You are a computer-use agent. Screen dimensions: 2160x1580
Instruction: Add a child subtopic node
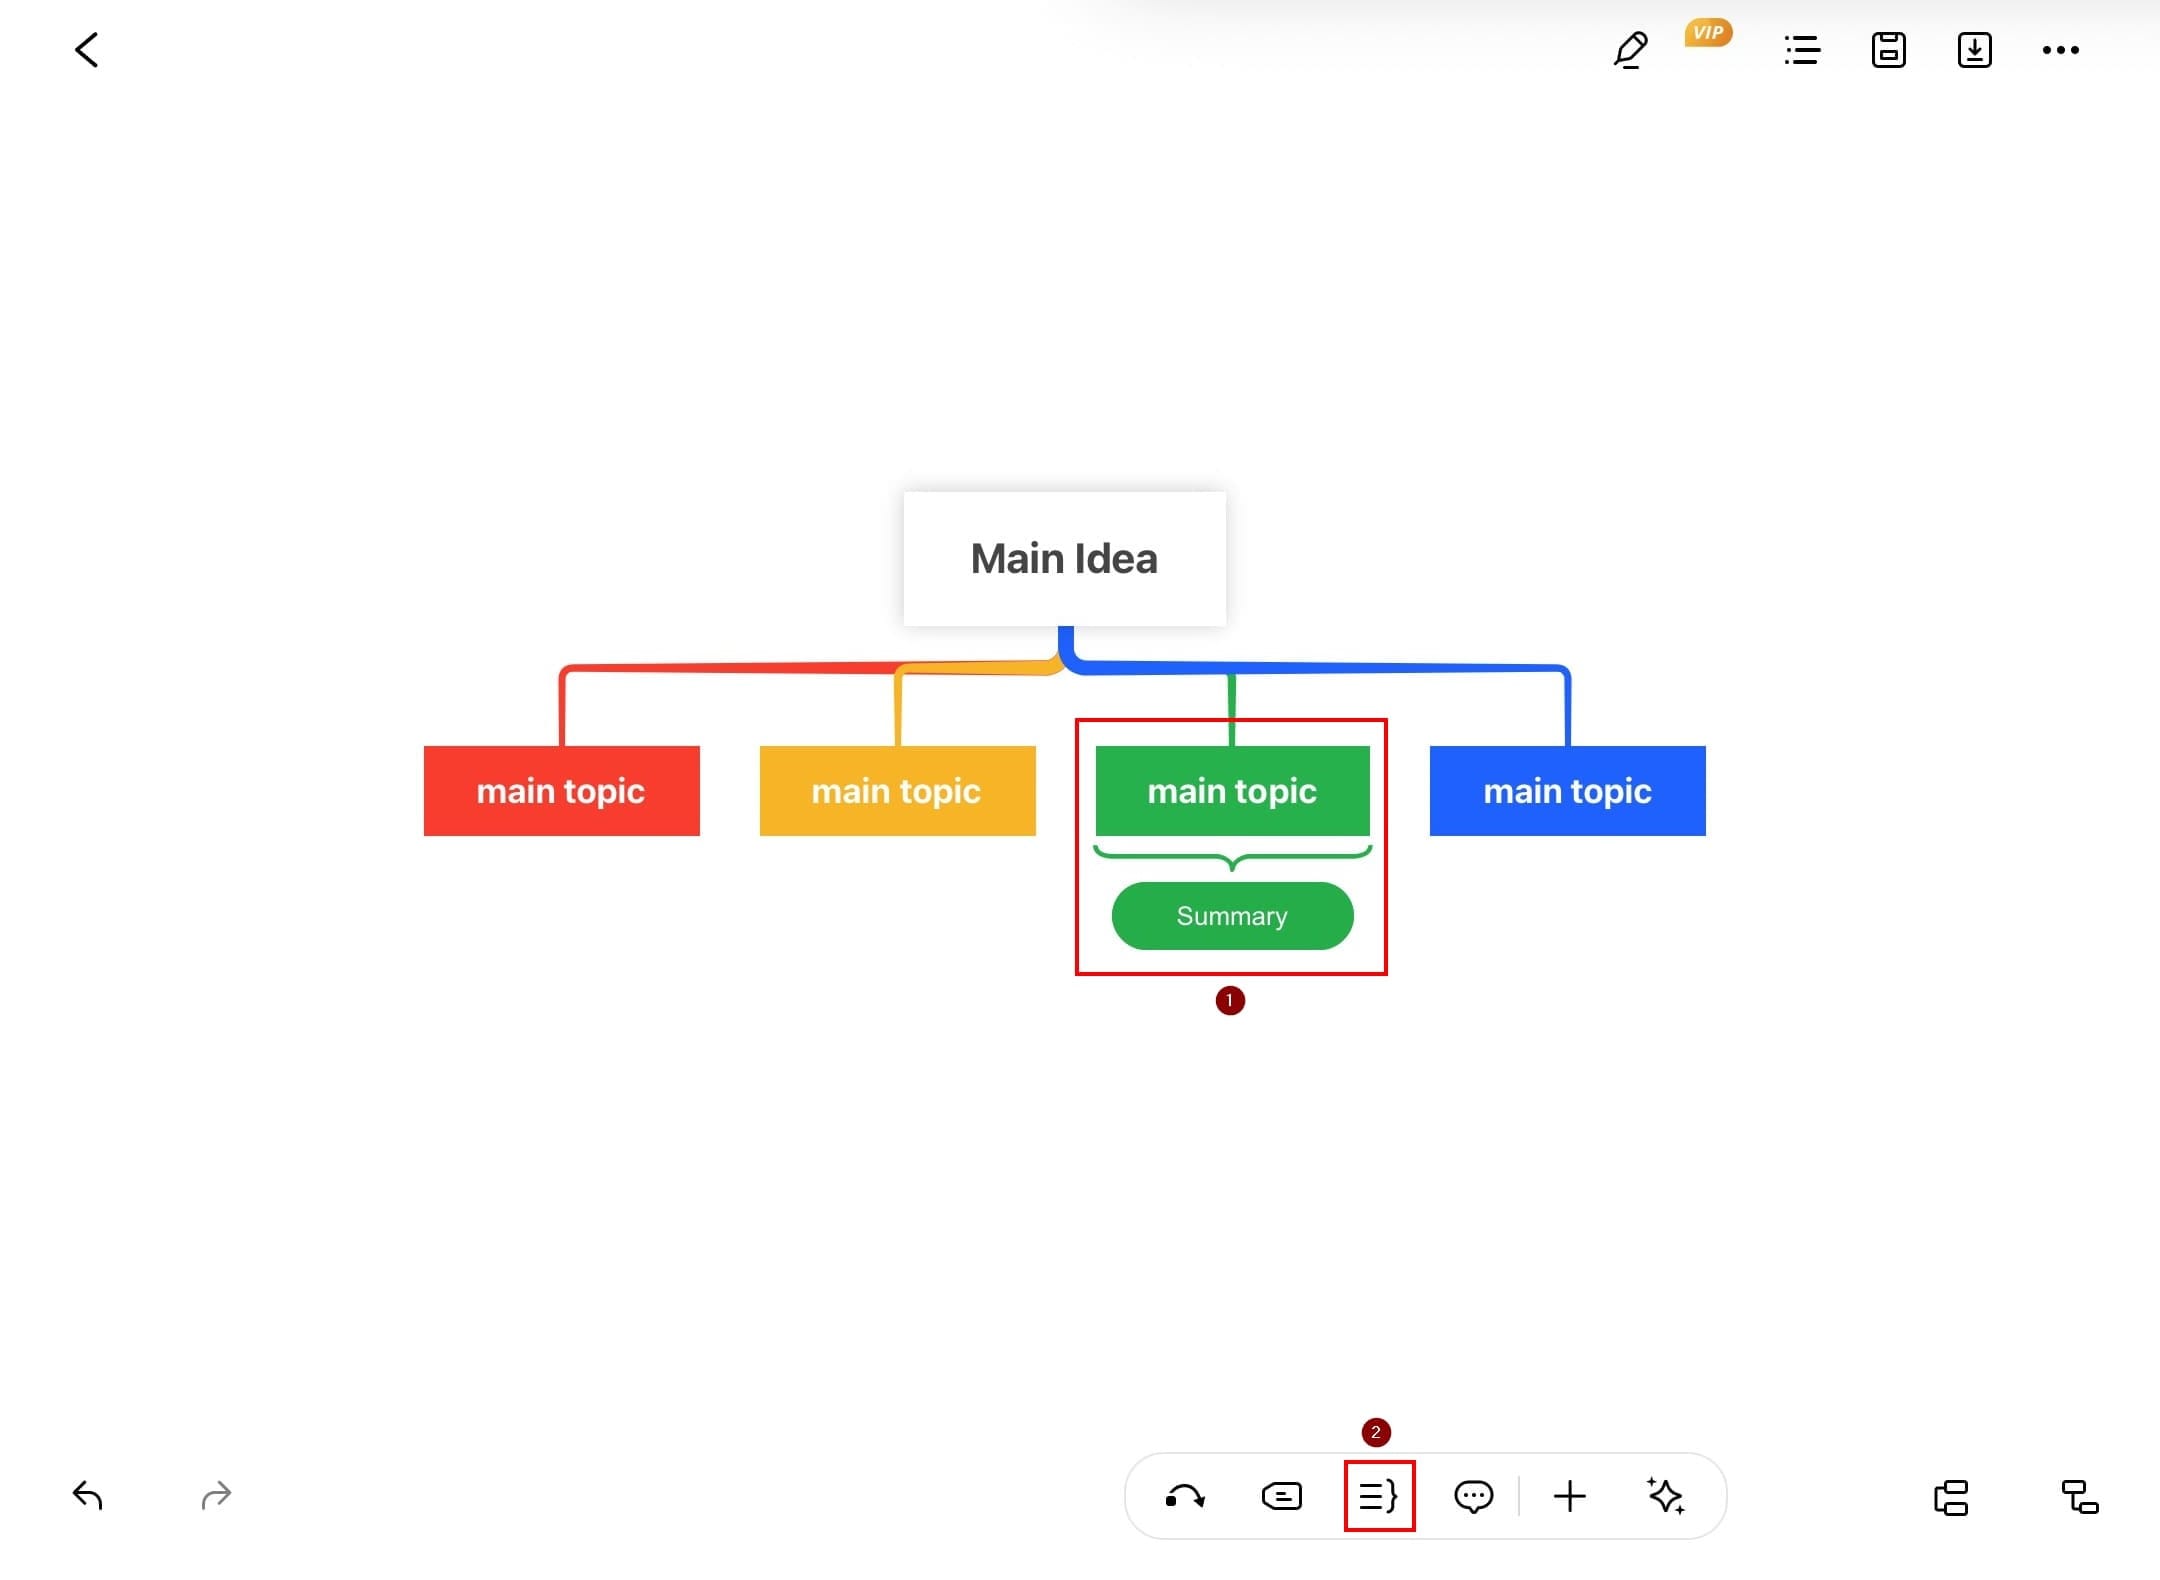coord(2080,1497)
